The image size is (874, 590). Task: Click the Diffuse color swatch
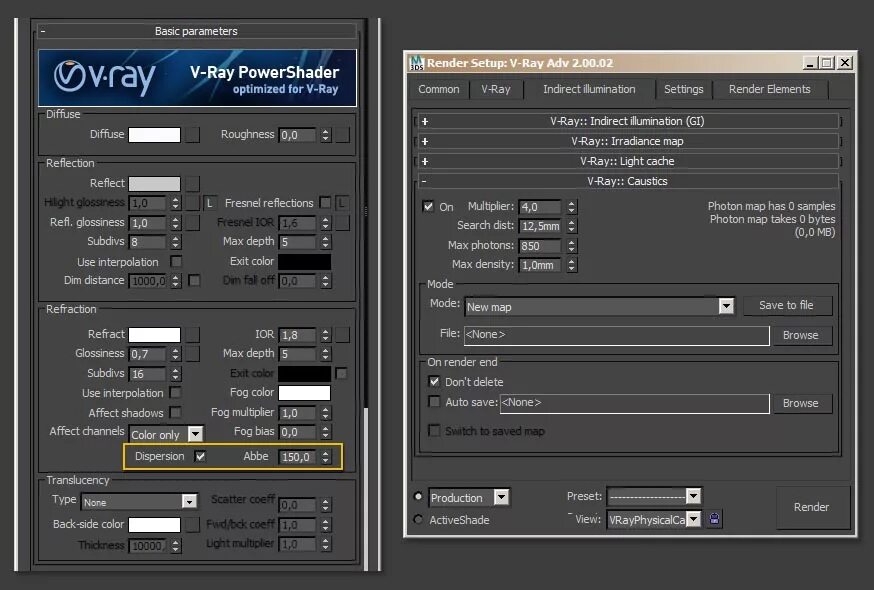click(154, 135)
